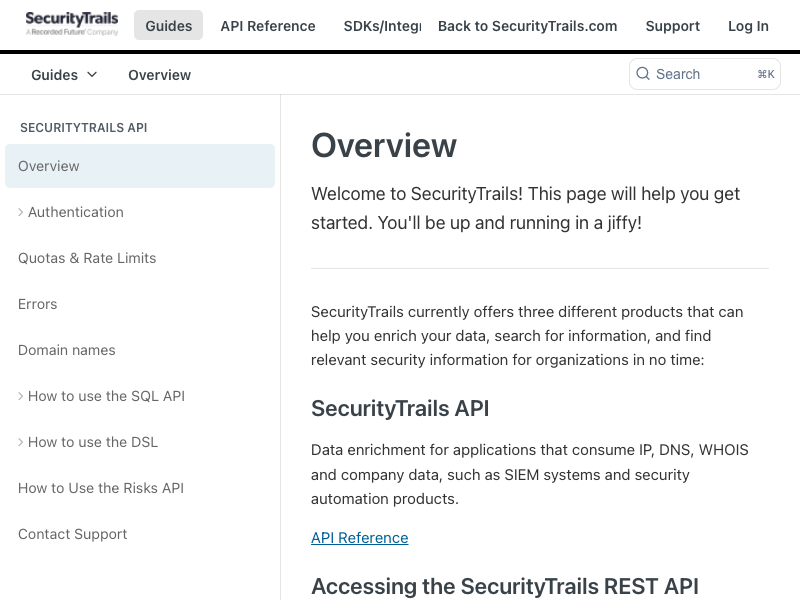800x600 pixels.
Task: Focus the Search field
Action: tap(705, 74)
